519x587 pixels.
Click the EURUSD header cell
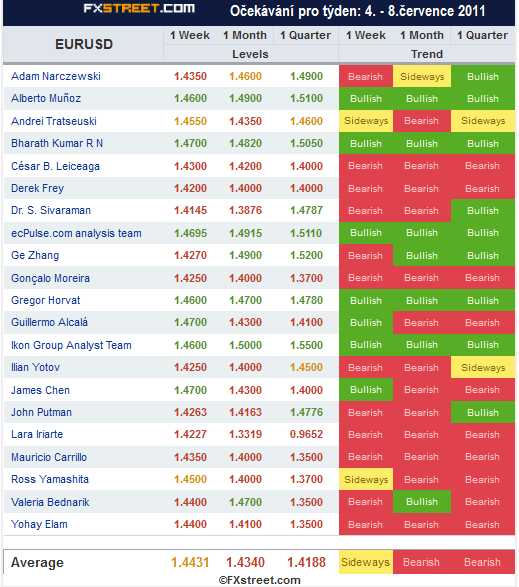tap(84, 45)
